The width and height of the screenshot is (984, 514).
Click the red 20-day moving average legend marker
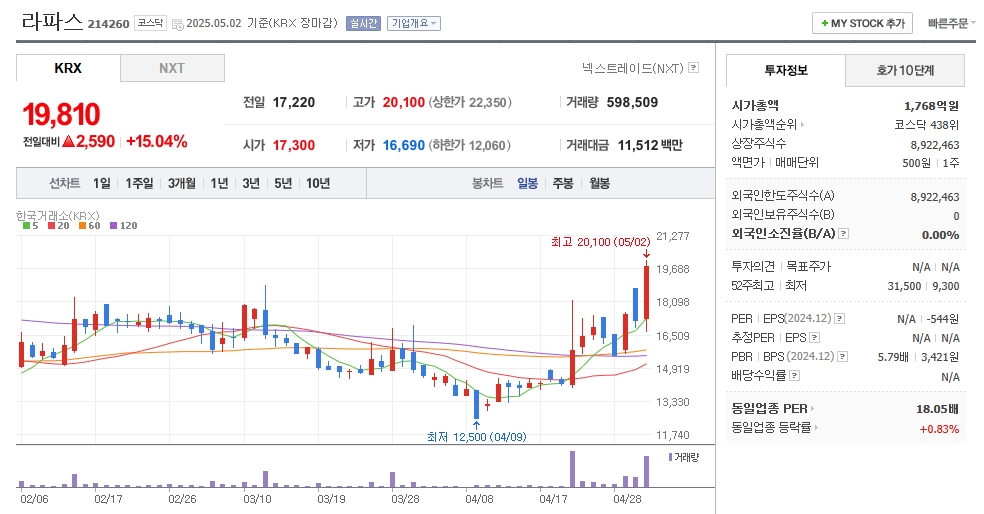point(51,226)
